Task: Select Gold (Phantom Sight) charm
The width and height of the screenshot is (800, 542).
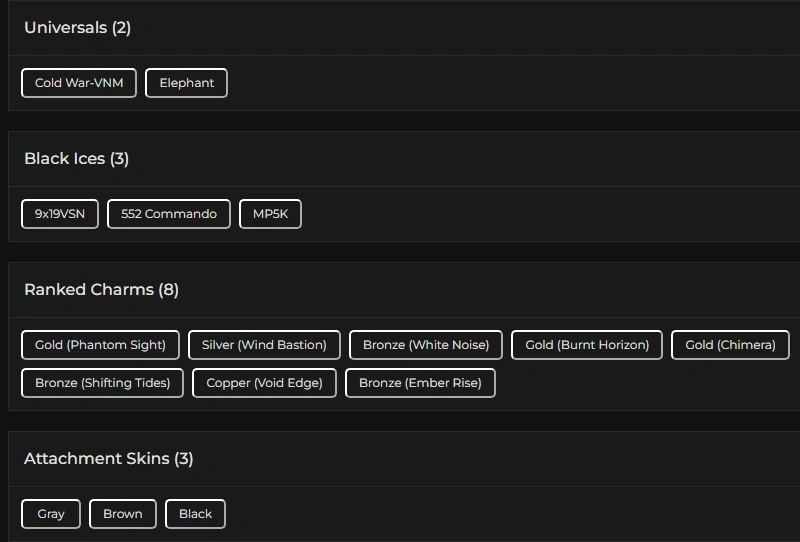Action: [100, 345]
